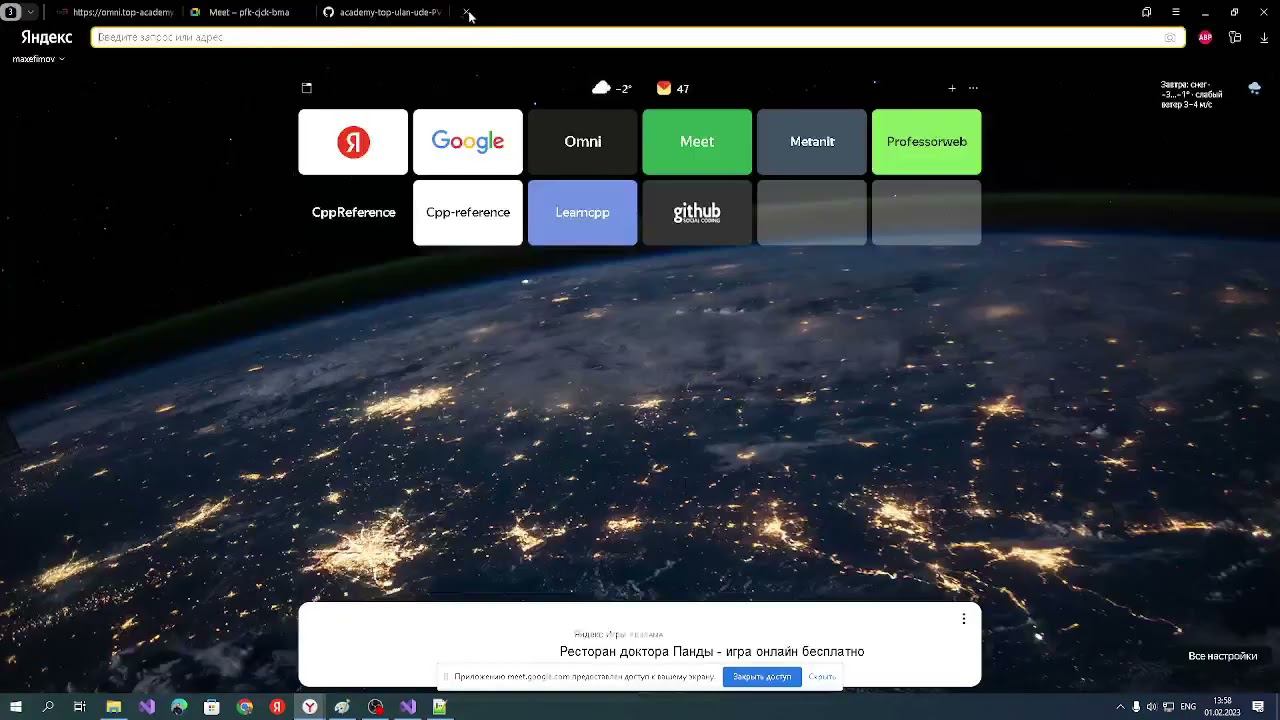Open the browser extensions panel icon

(x=1235, y=37)
